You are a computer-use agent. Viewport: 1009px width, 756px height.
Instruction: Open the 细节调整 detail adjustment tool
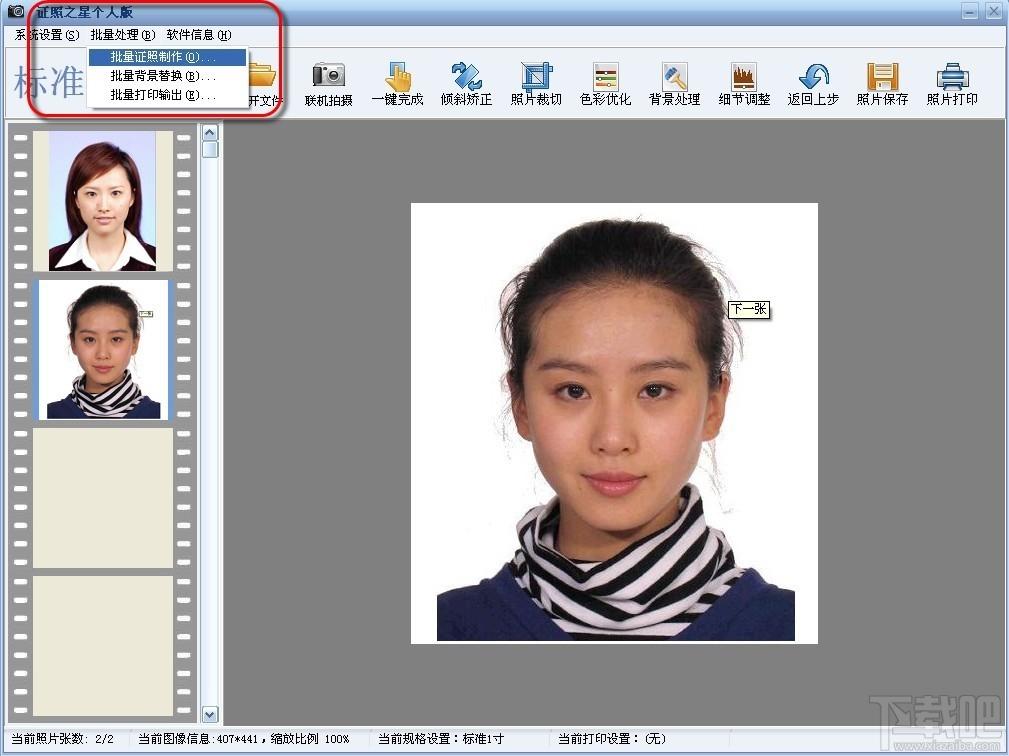click(x=744, y=76)
